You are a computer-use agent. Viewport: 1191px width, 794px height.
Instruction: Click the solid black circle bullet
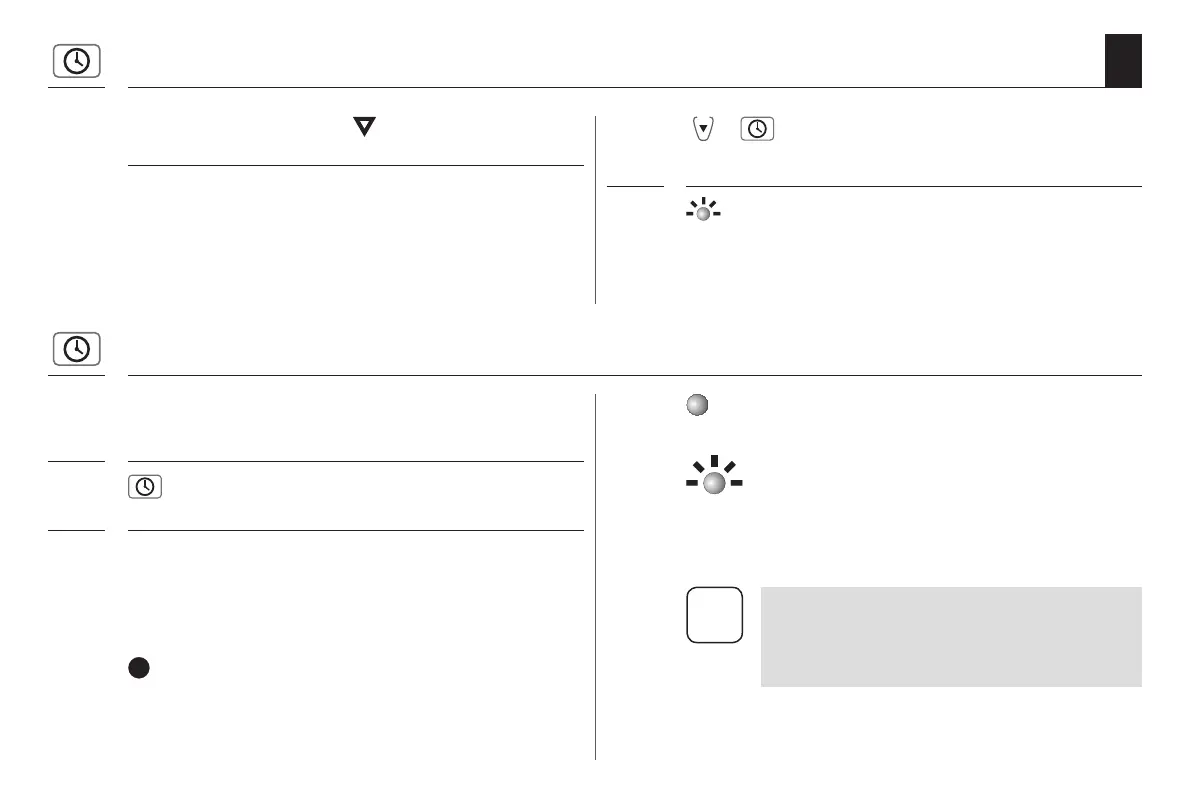tap(138, 669)
